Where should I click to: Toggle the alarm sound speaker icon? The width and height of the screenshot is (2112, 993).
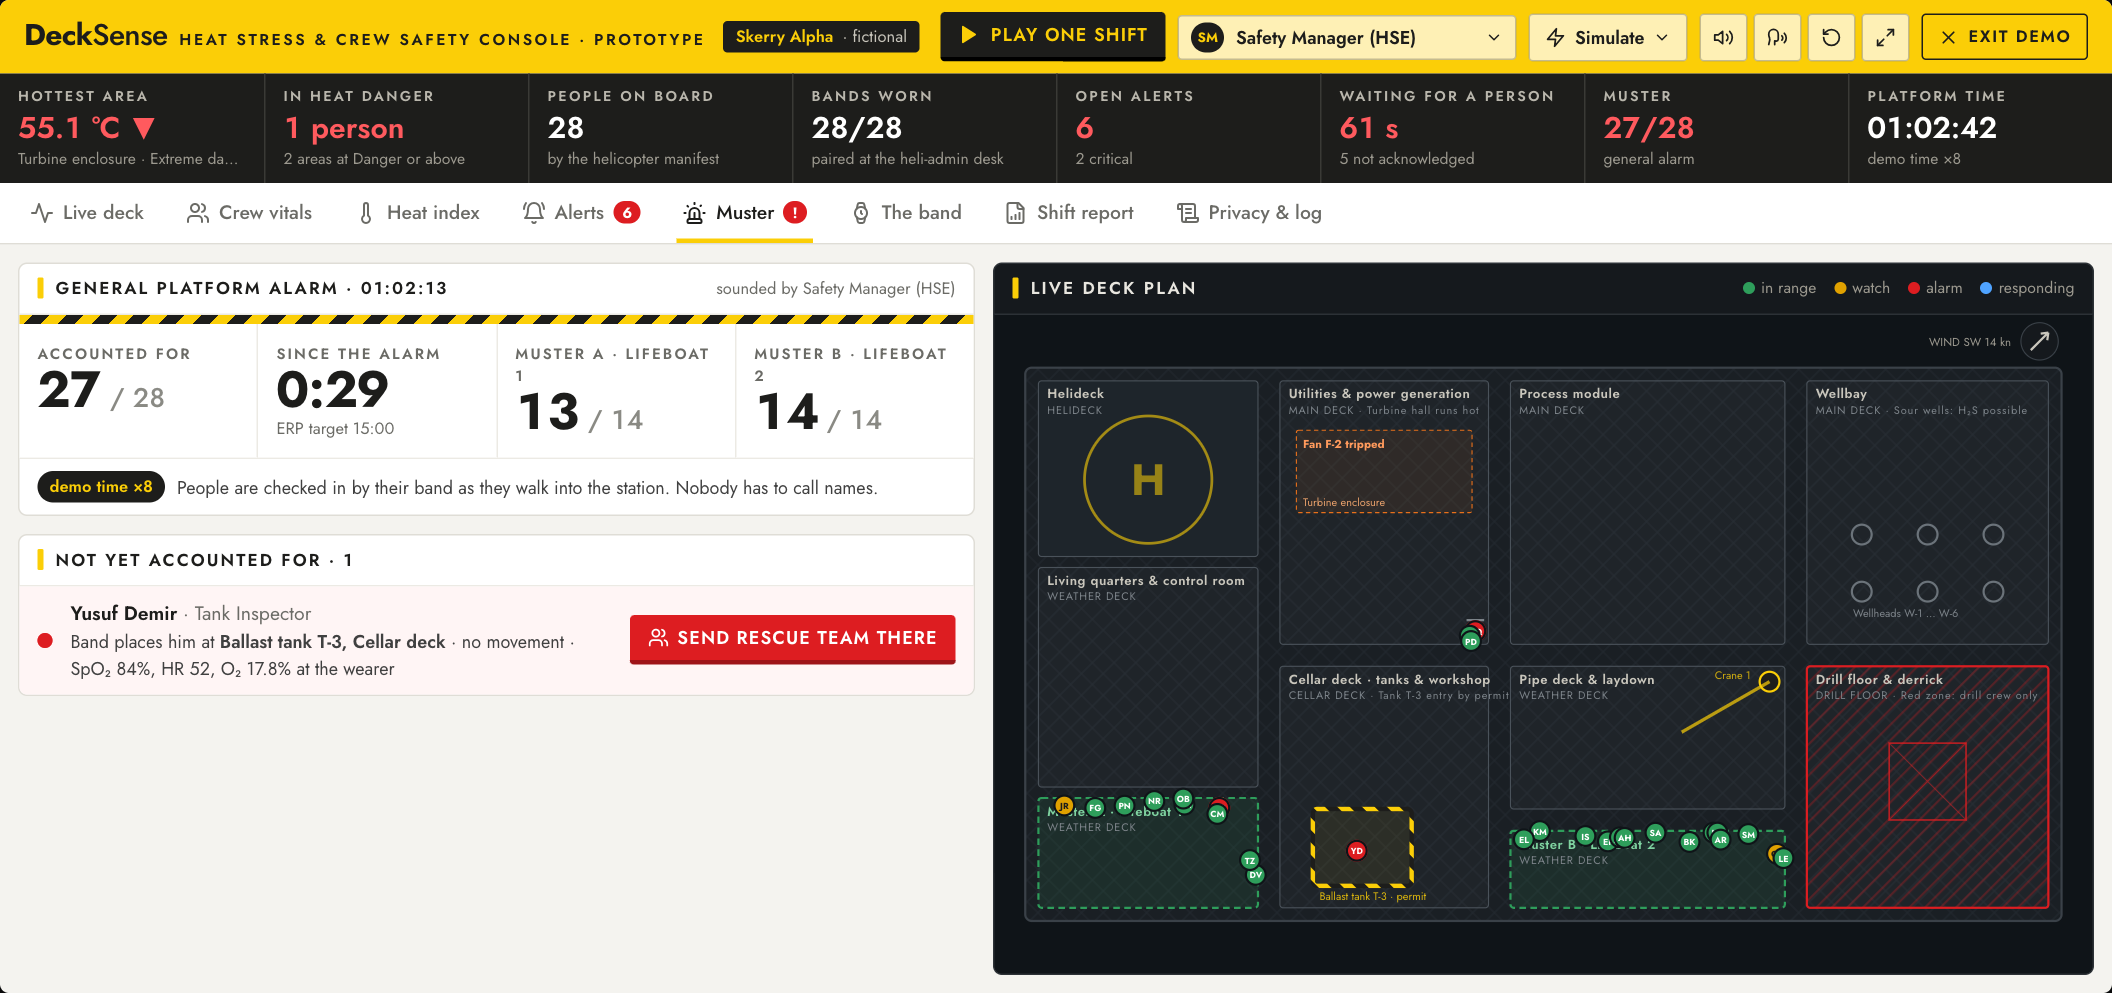tap(1723, 38)
